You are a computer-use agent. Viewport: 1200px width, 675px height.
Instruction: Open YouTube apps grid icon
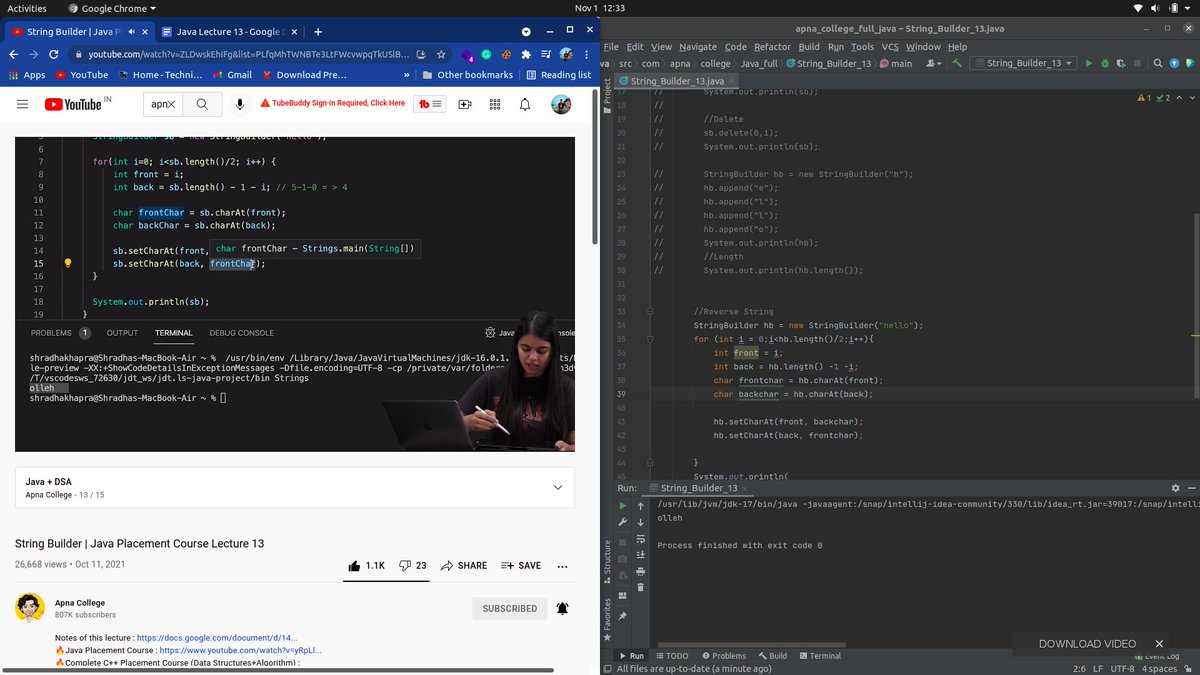click(x=495, y=104)
